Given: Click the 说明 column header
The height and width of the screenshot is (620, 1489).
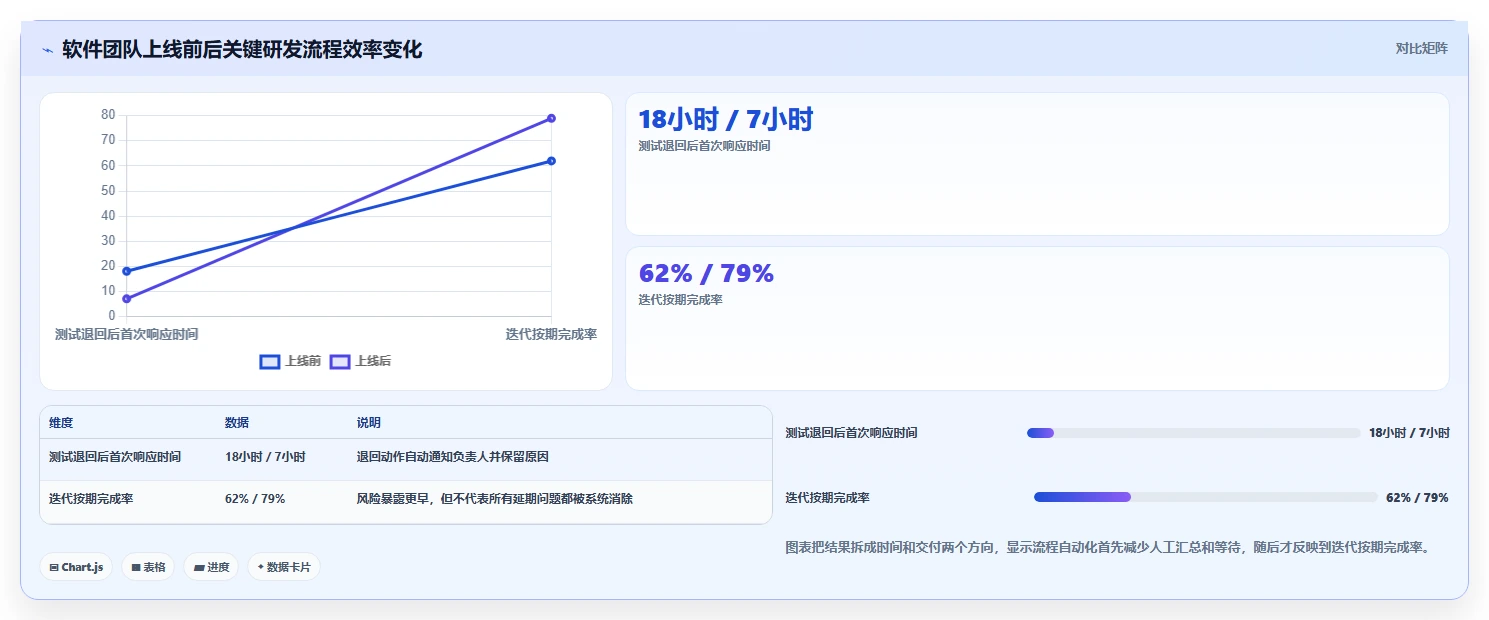Looking at the screenshot, I should click(369, 423).
